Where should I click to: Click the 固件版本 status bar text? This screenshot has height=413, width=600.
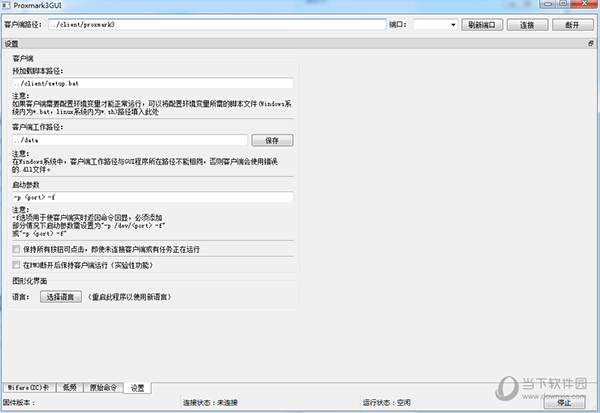click(19, 403)
